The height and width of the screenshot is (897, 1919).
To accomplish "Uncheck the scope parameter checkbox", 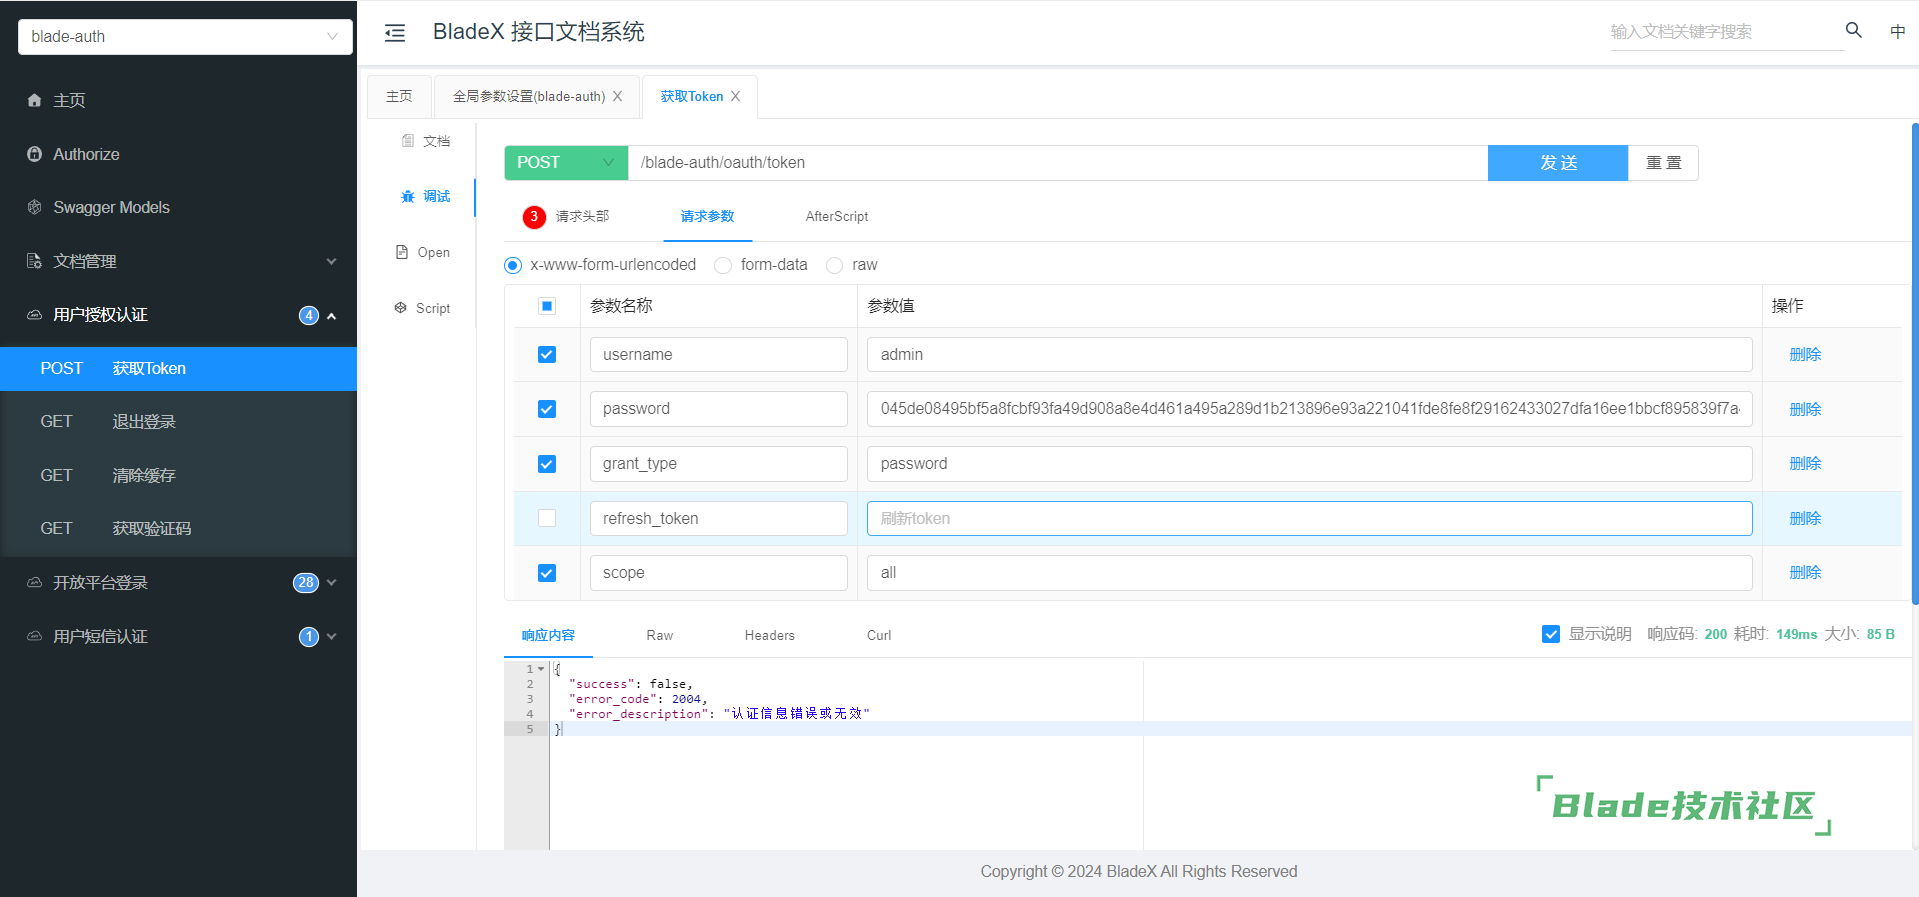I will 547,573.
